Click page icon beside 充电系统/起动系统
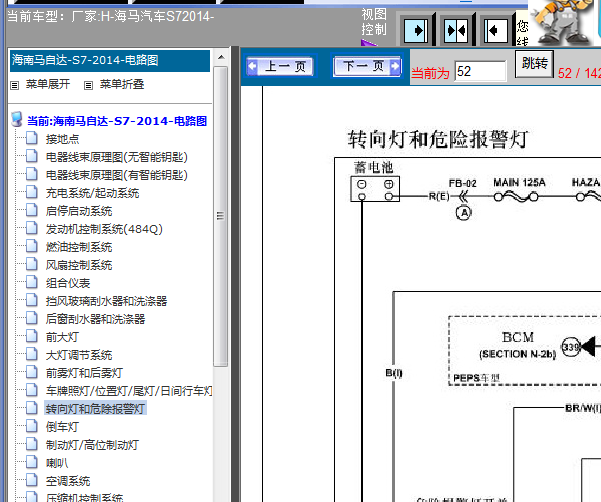601x502 pixels. 32,192
